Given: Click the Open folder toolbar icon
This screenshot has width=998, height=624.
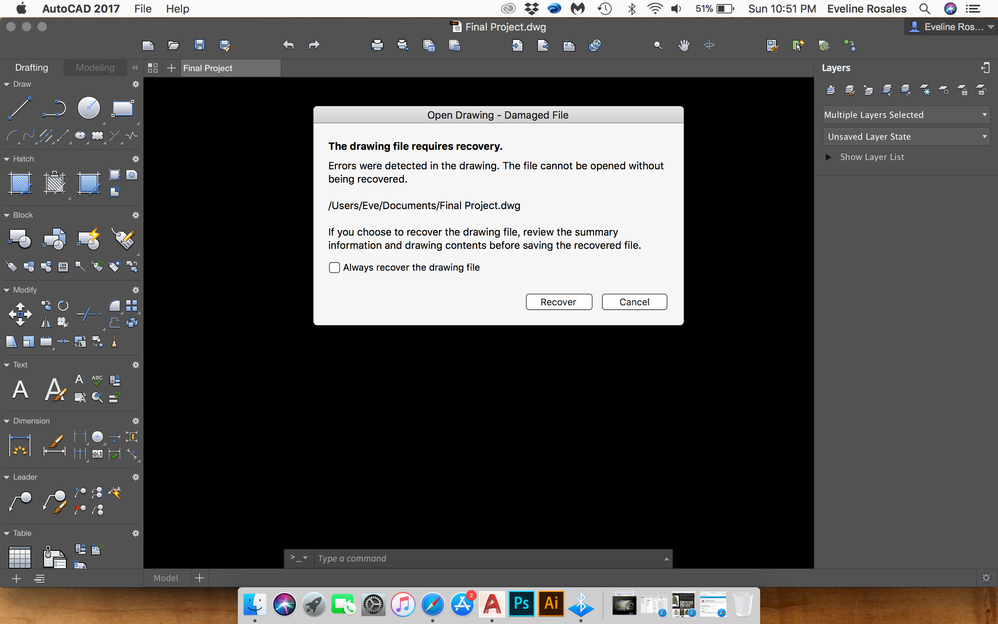Looking at the screenshot, I should (x=173, y=45).
